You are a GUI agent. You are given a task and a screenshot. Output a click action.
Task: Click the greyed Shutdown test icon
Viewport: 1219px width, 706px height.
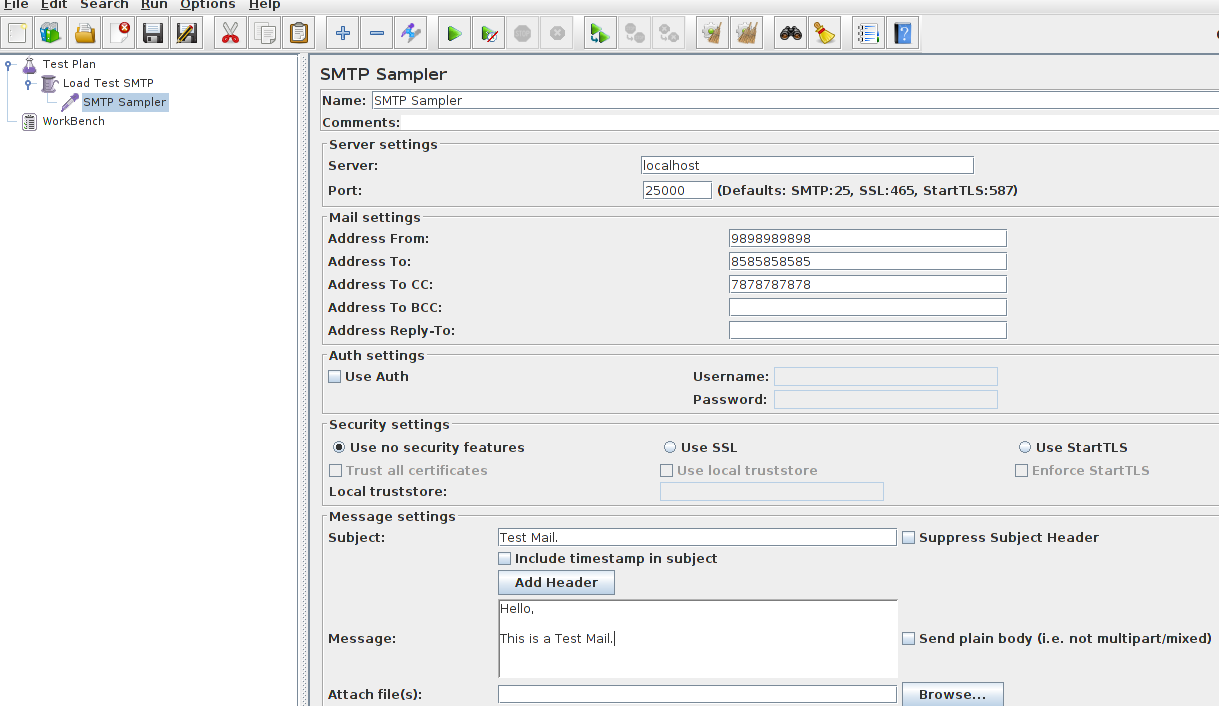click(x=557, y=33)
